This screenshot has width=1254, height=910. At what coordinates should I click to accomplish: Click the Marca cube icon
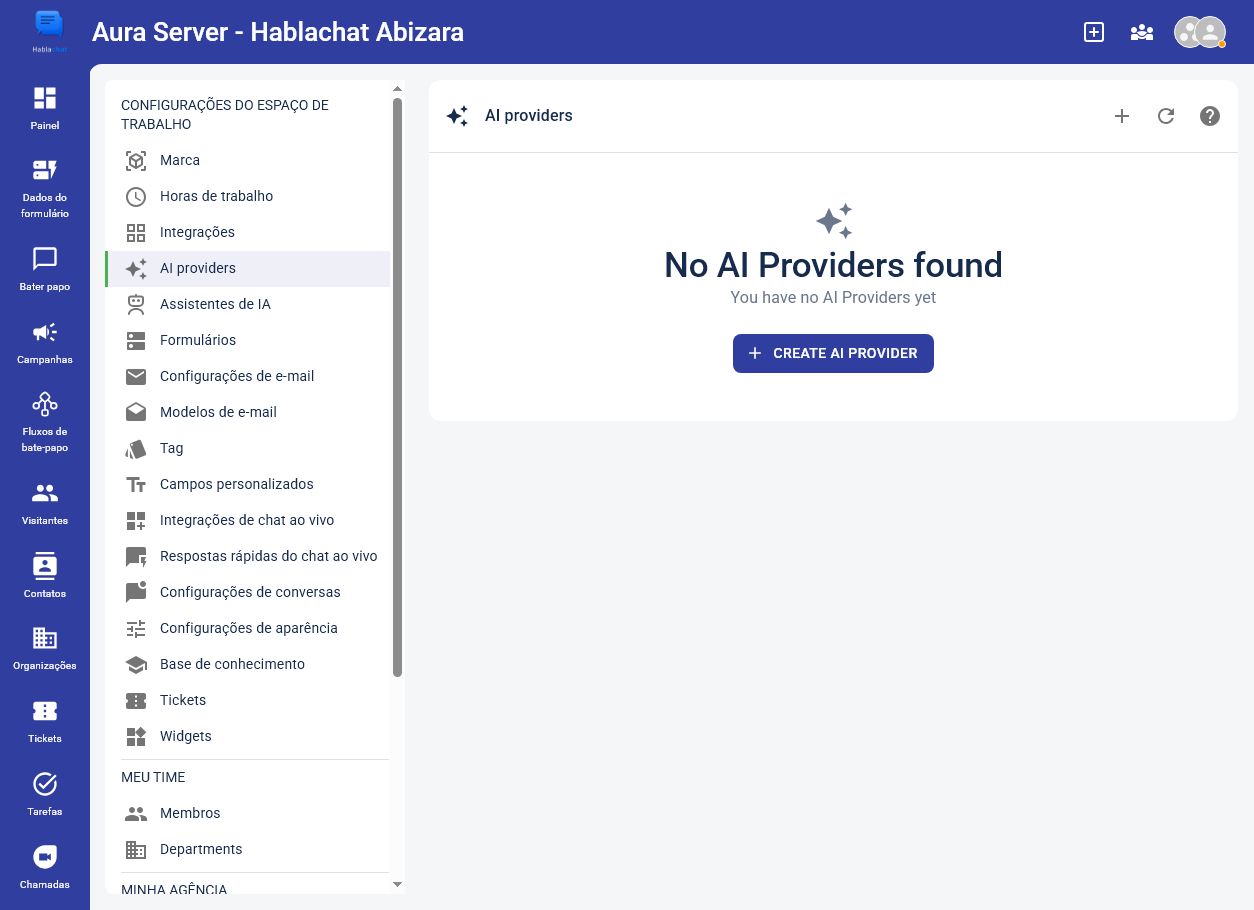coord(136,160)
